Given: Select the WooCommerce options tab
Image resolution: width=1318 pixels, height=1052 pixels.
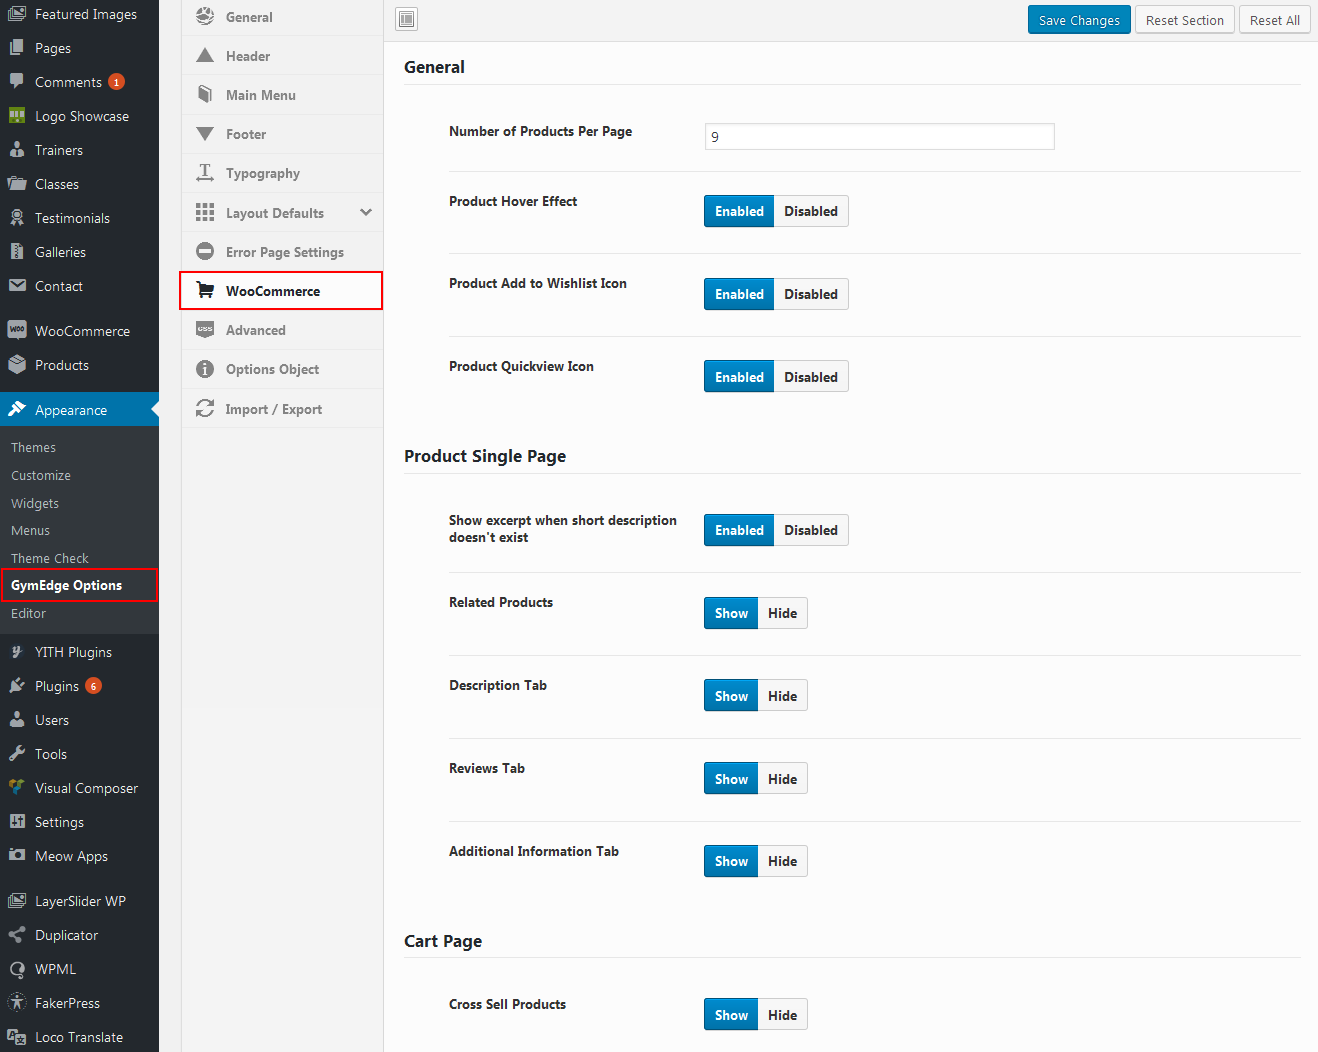Looking at the screenshot, I should click(x=282, y=291).
